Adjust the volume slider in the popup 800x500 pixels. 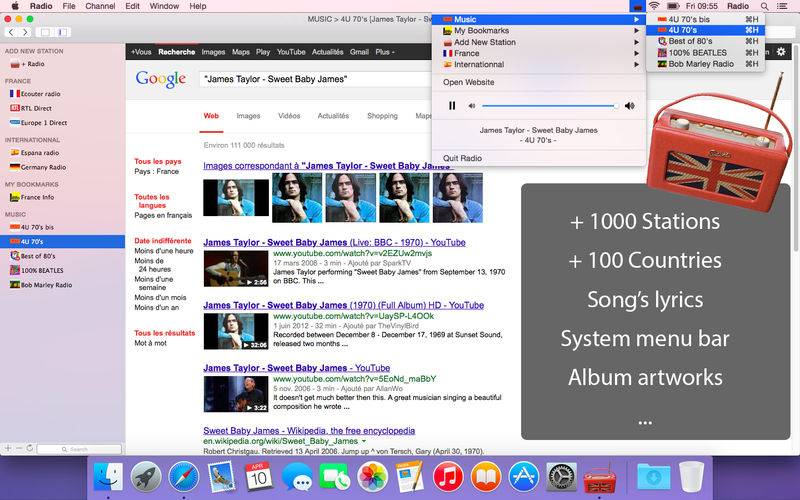(550, 106)
